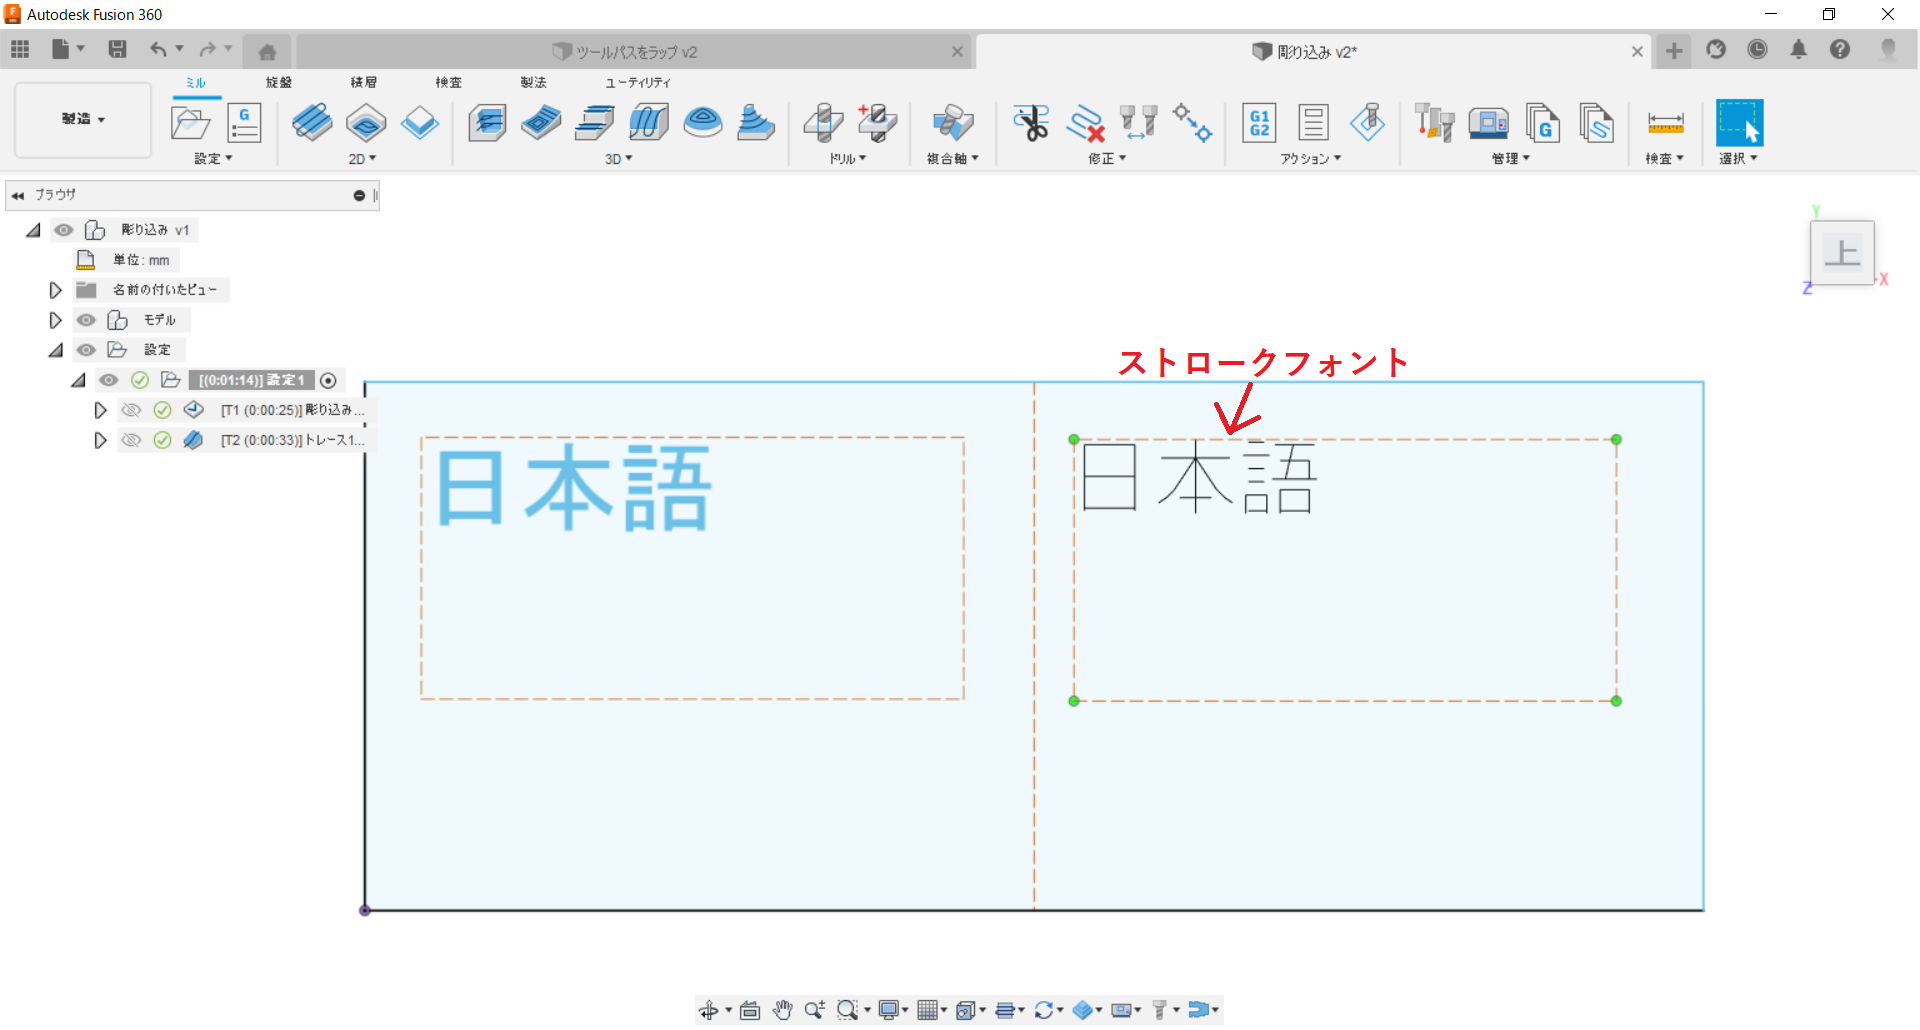This screenshot has height=1030, width=1920.
Task: Hide the モデル component with eye icon
Action: pos(87,320)
